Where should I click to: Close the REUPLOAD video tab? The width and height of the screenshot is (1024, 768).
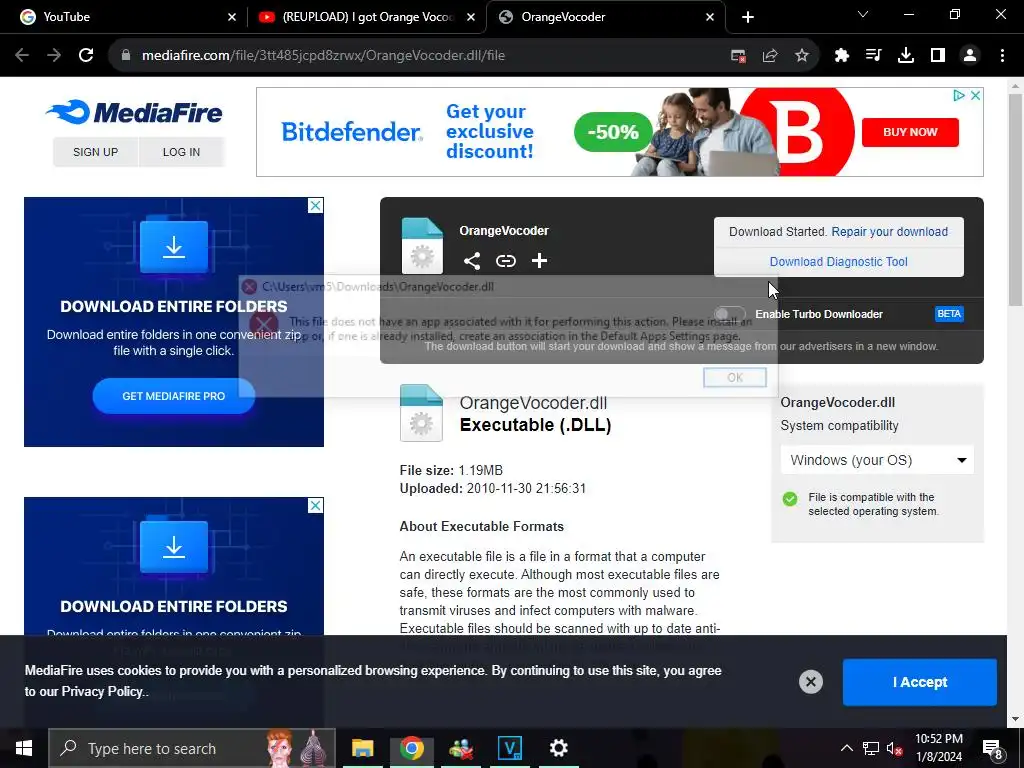coord(471,18)
